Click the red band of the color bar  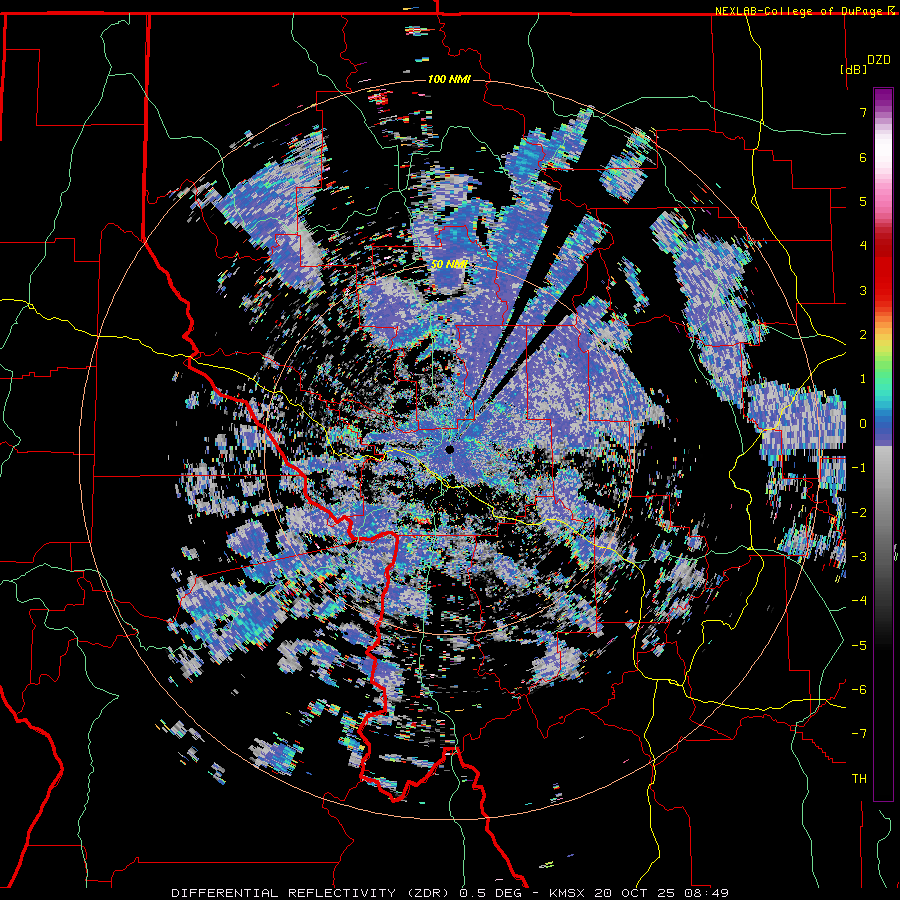click(x=883, y=270)
